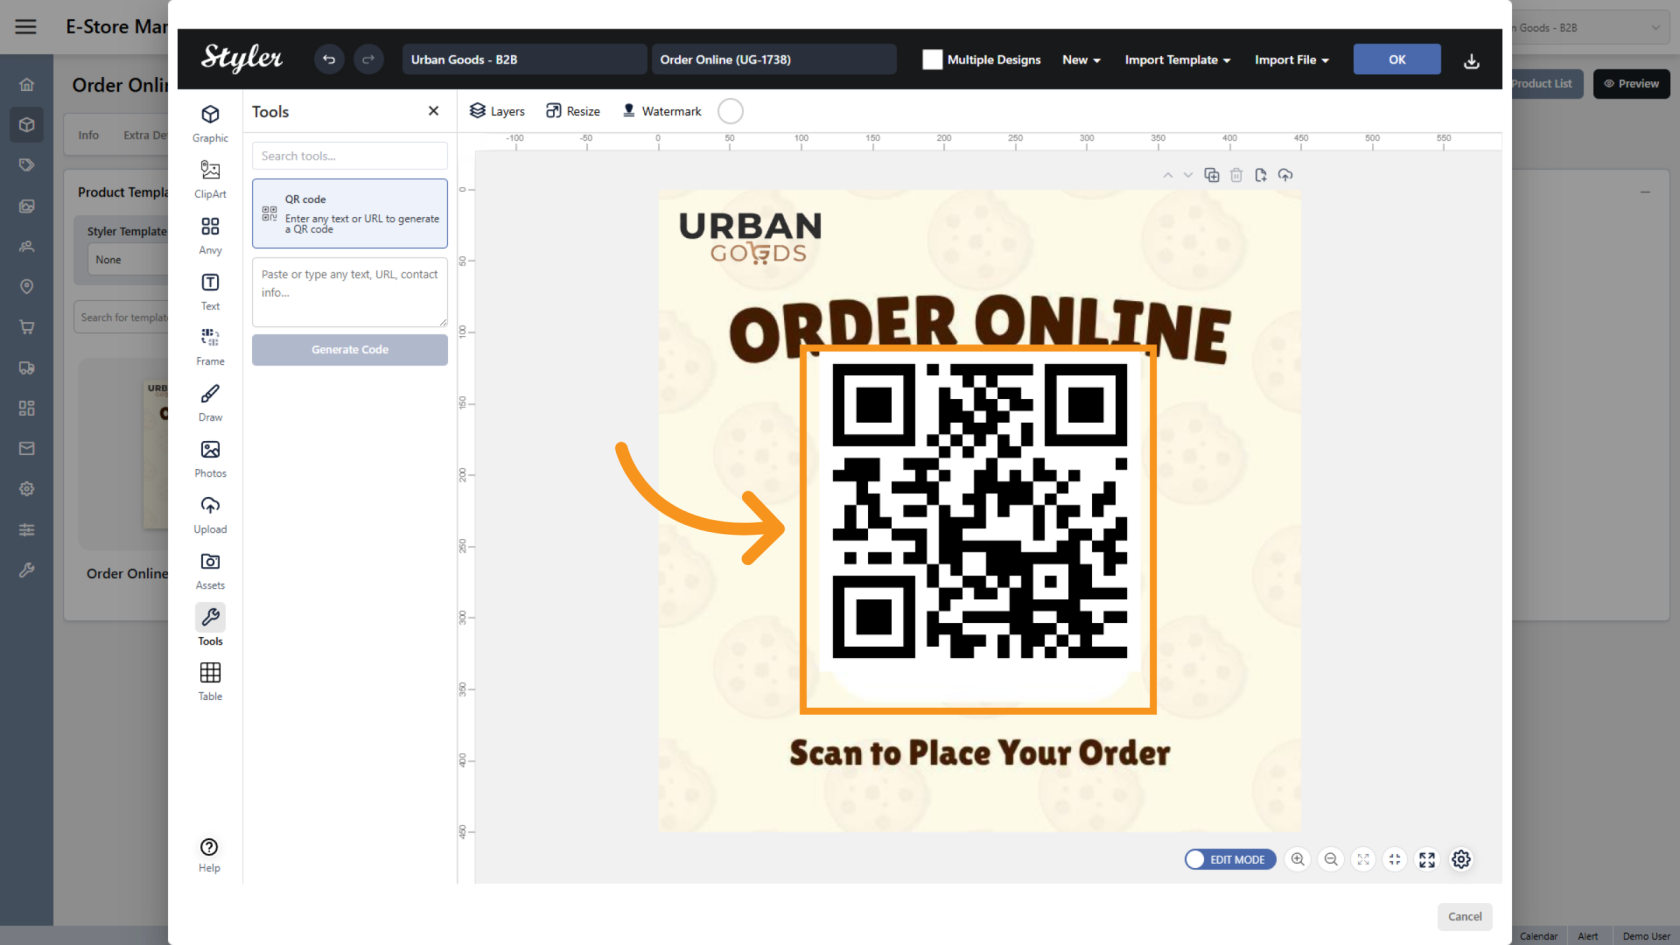
Task: Enter fullscreen canvas view
Action: [x=1427, y=859]
